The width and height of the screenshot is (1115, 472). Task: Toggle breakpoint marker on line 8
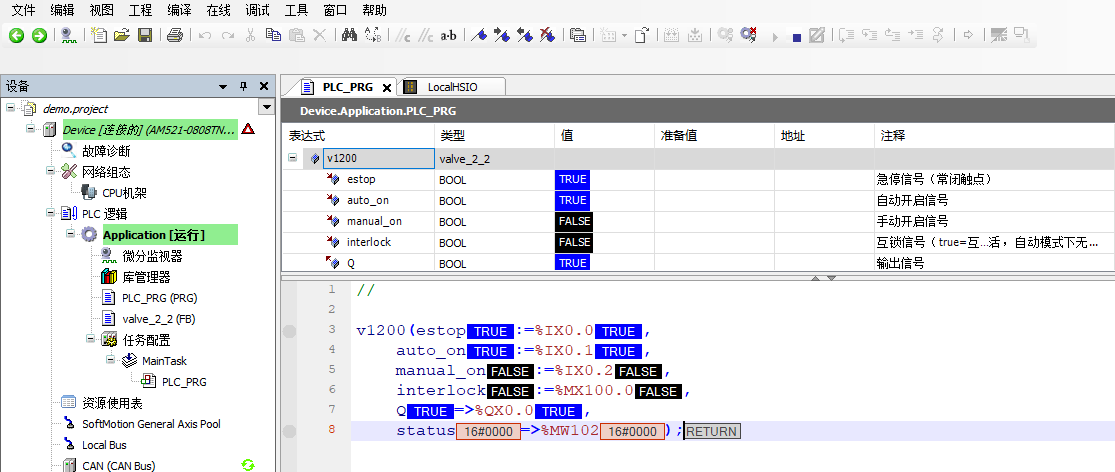click(x=289, y=431)
